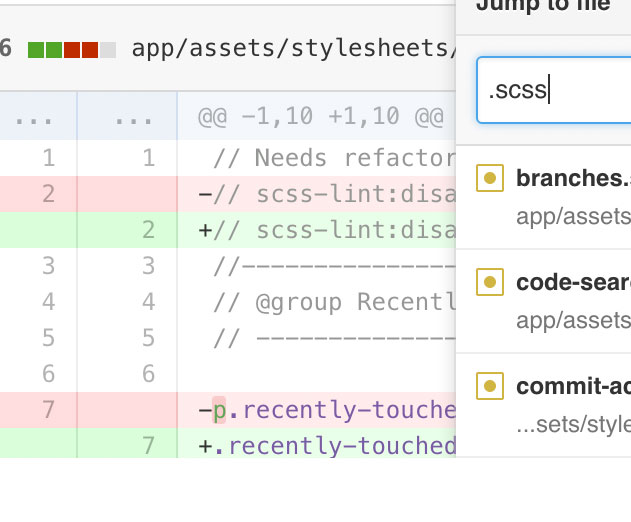Viewport: 631px width, 522px height.
Task: Click old line number 4
Action: pyautogui.click(x=48, y=302)
